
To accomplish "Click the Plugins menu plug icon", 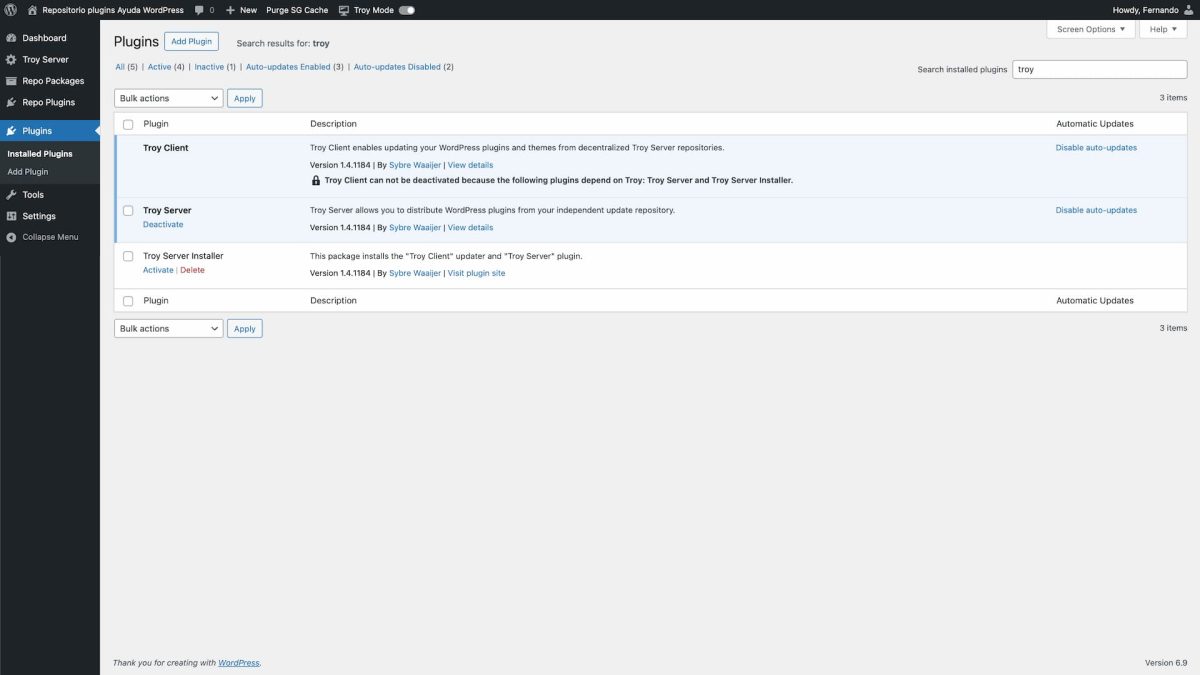I will pos(11,131).
